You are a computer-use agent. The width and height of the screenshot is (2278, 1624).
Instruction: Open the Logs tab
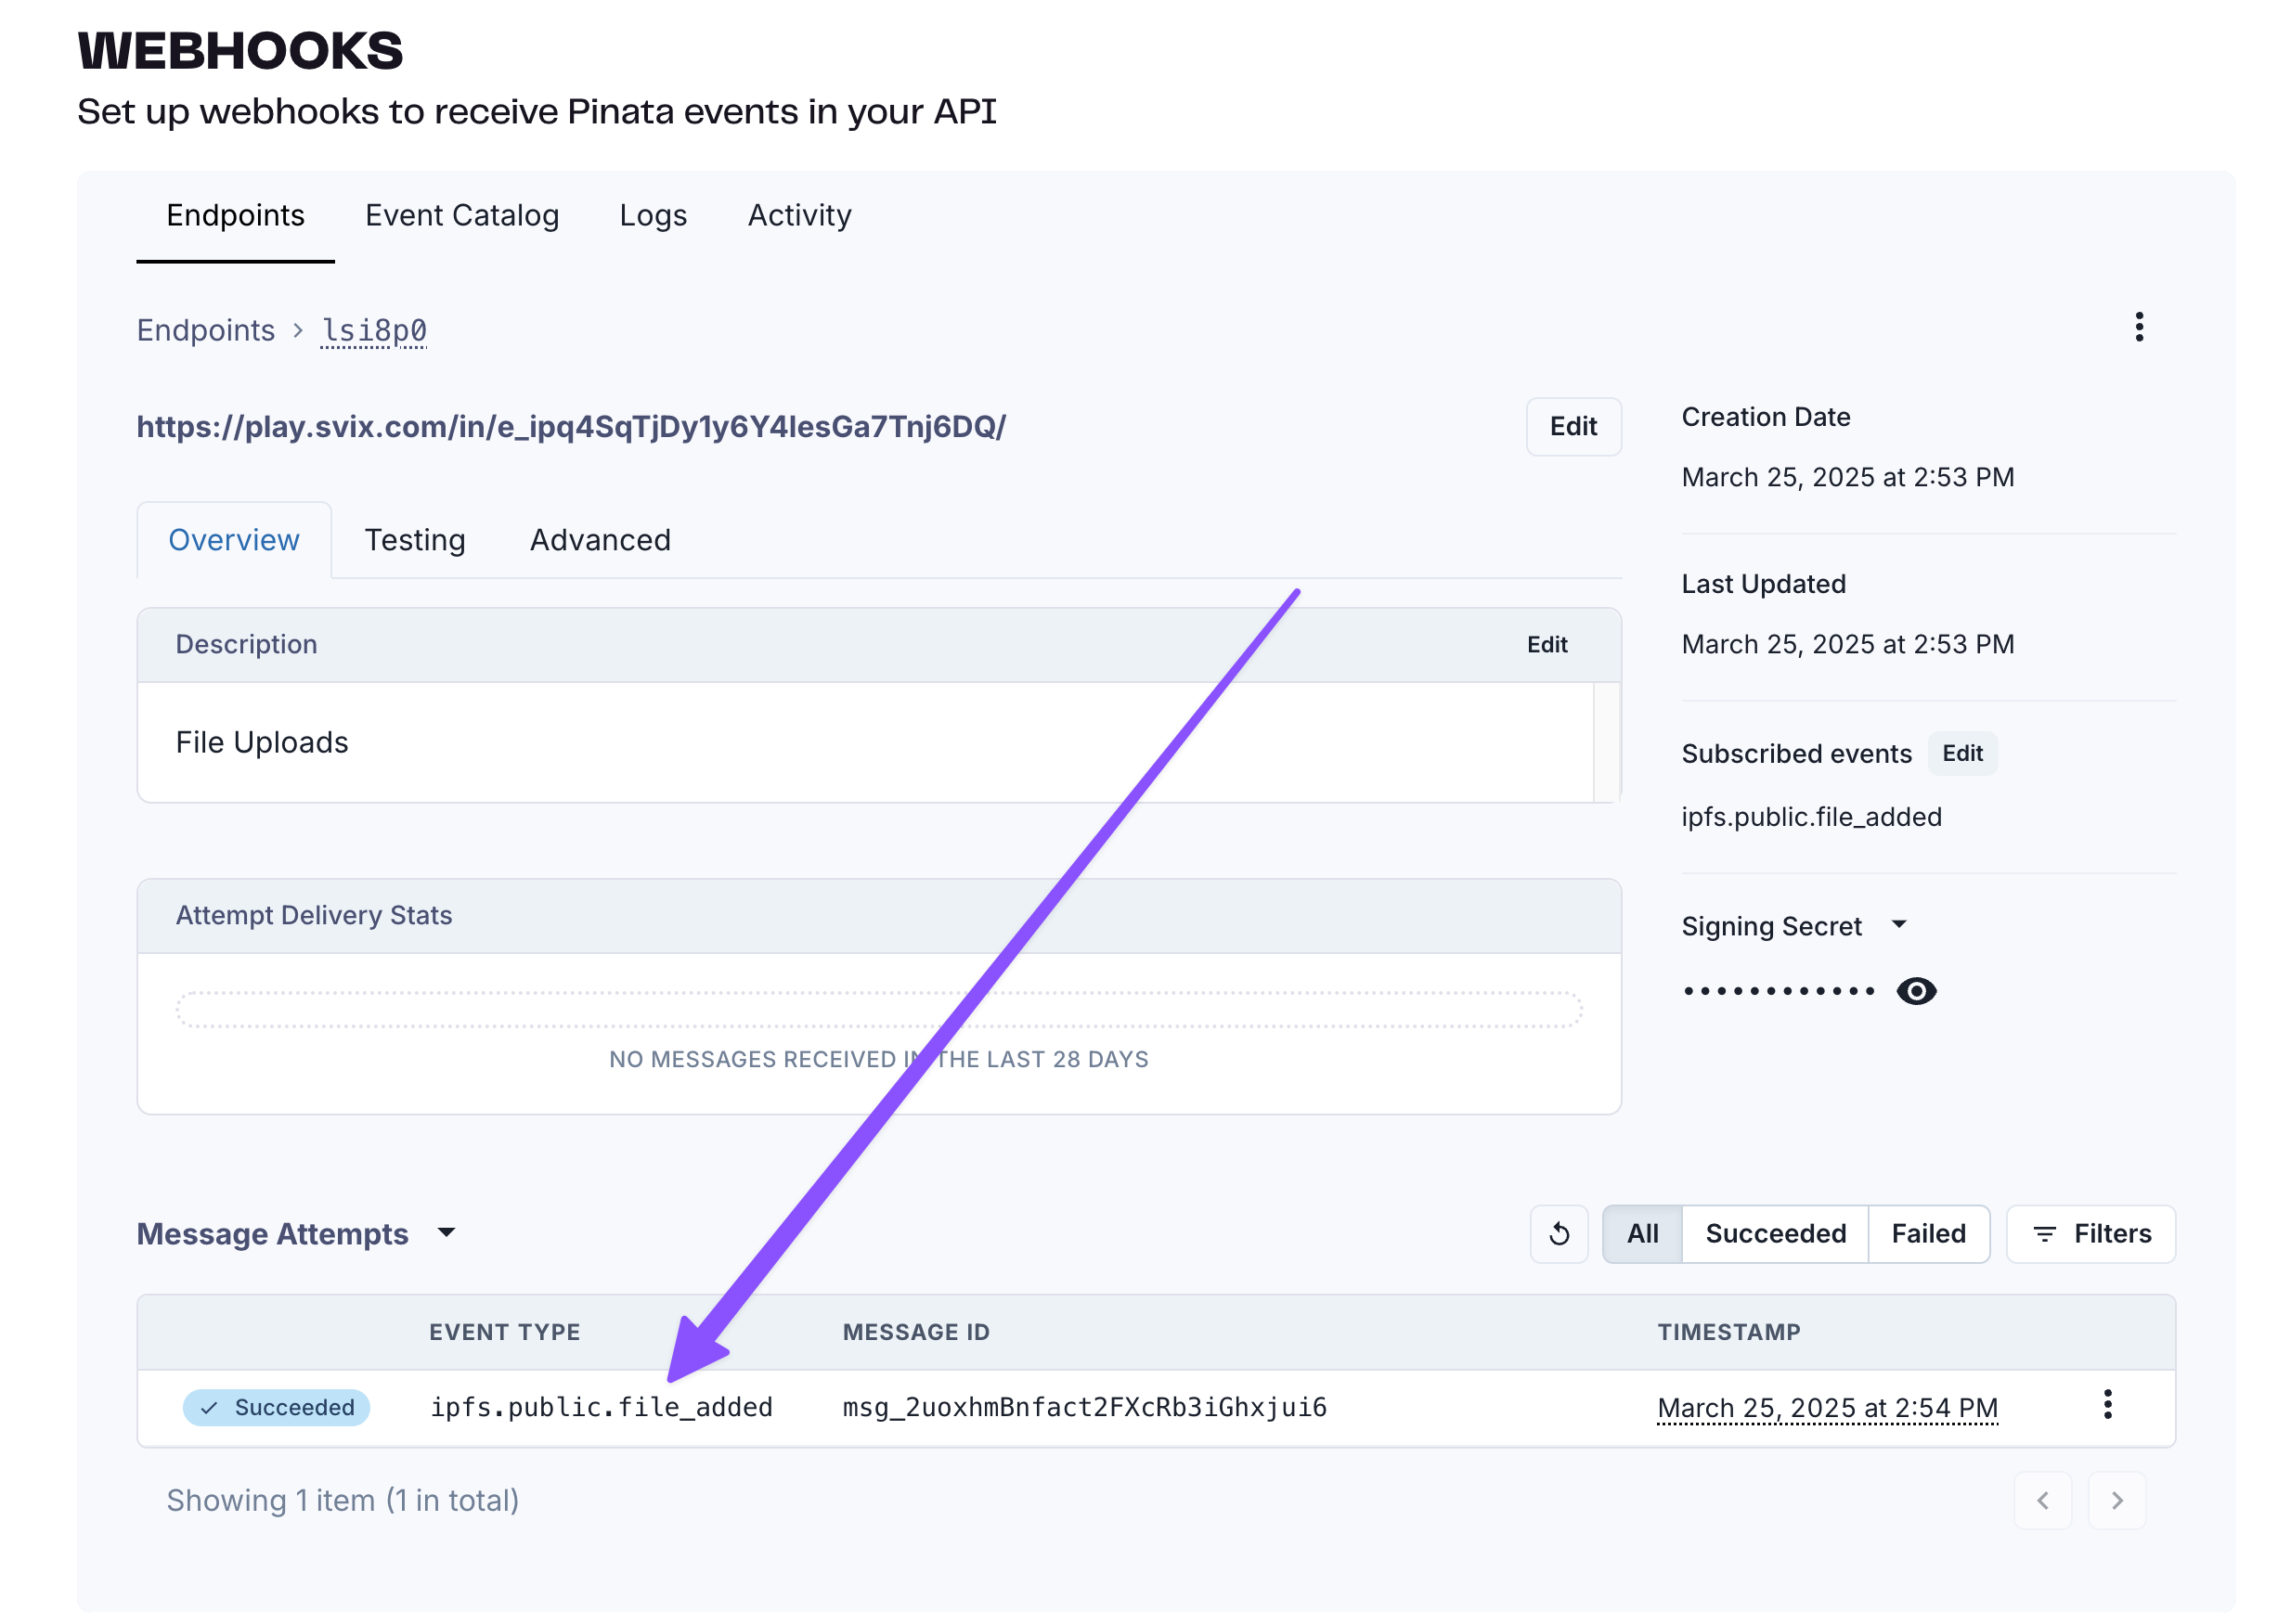pyautogui.click(x=652, y=216)
